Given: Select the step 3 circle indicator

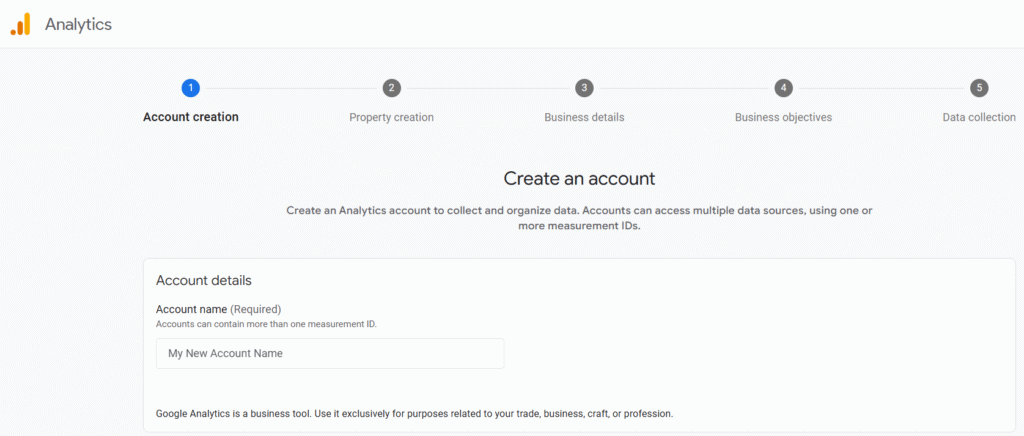Looking at the screenshot, I should (584, 87).
